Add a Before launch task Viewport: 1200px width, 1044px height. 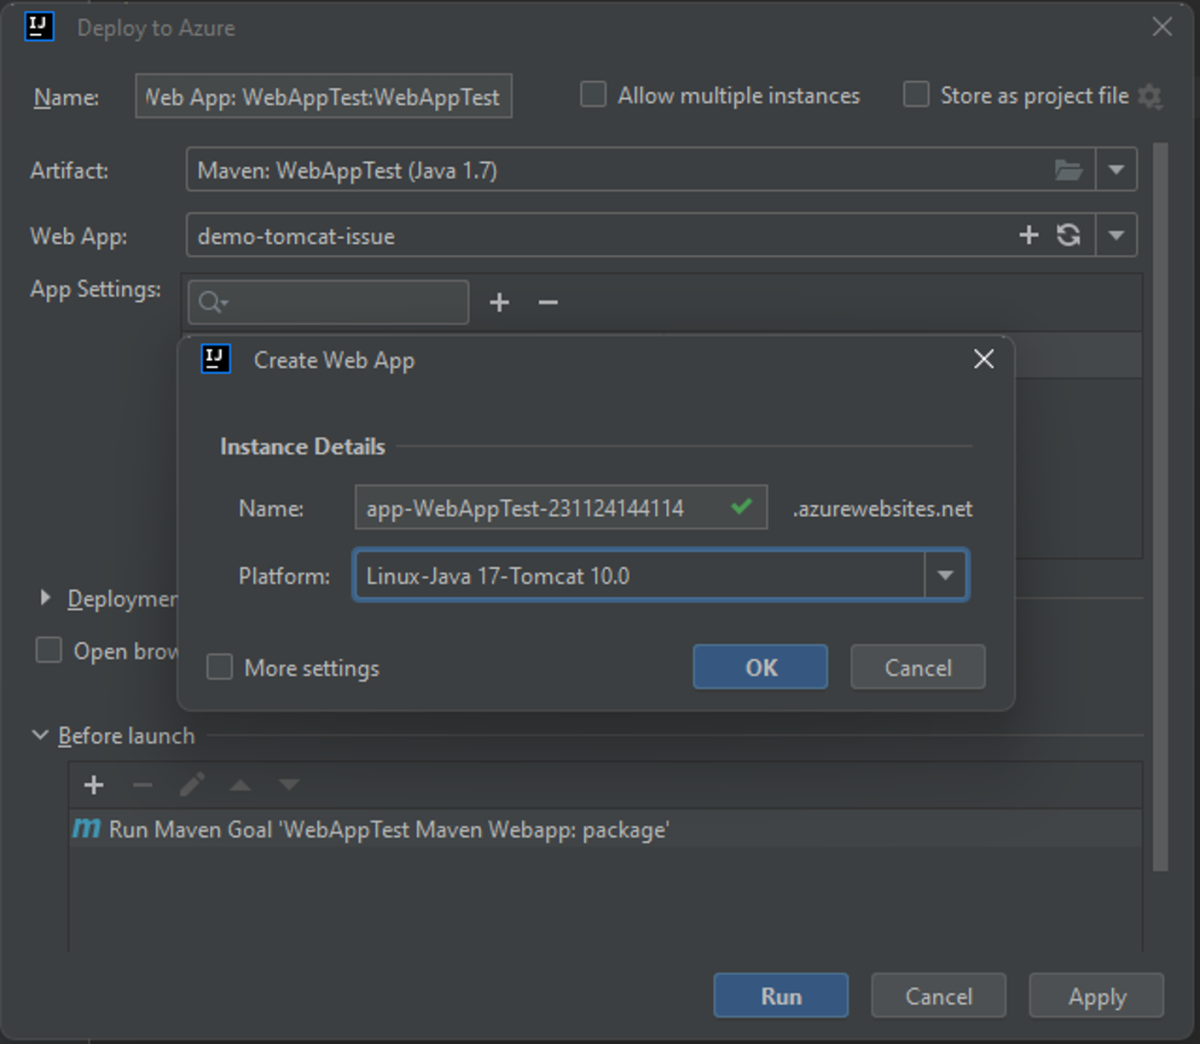pos(94,785)
